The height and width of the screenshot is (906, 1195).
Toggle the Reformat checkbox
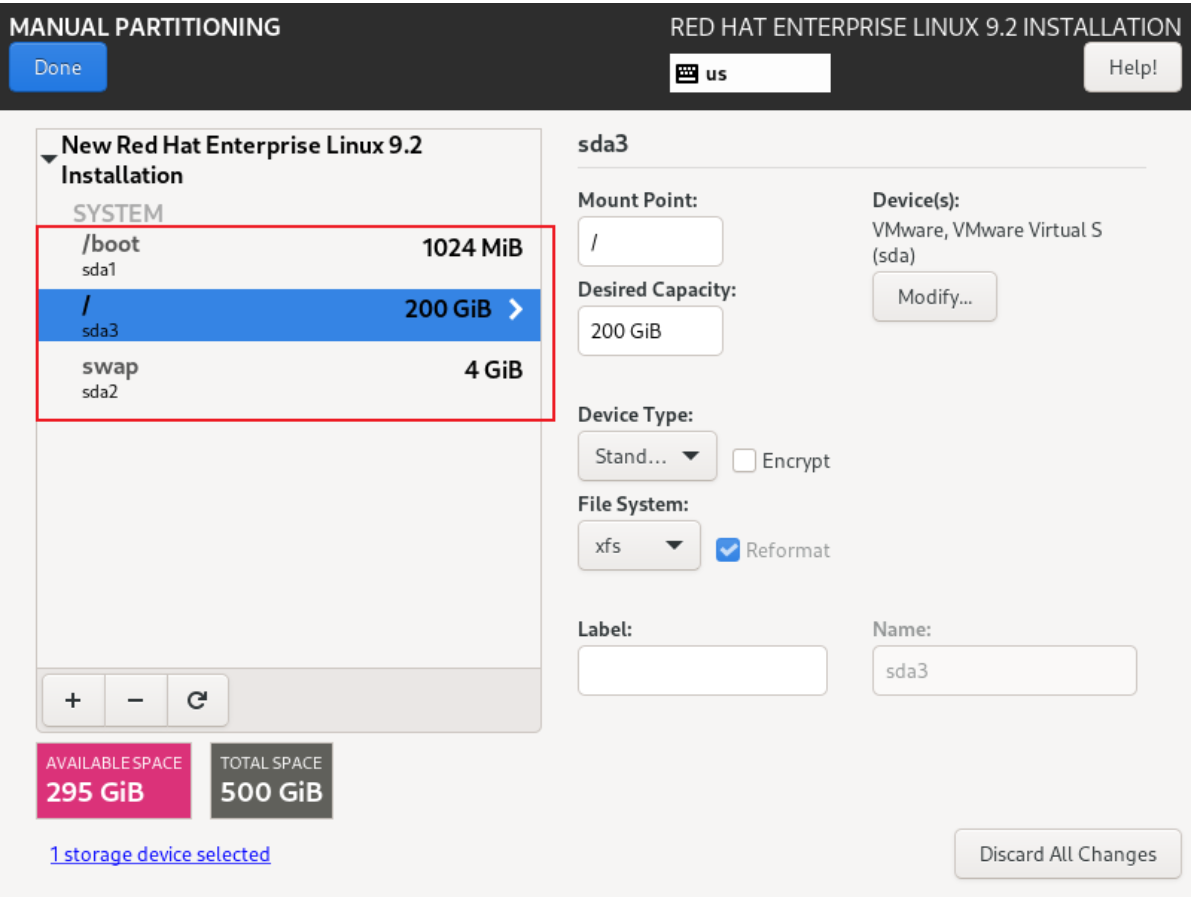coord(728,551)
